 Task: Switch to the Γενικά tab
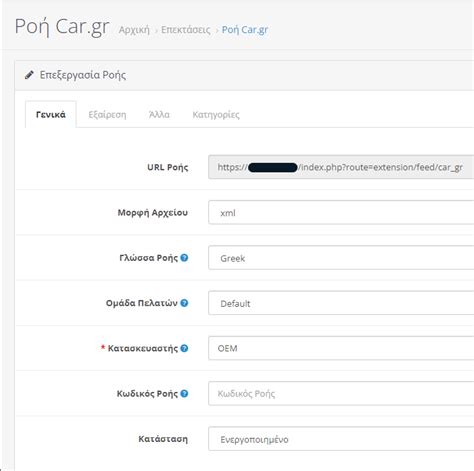[x=51, y=114]
